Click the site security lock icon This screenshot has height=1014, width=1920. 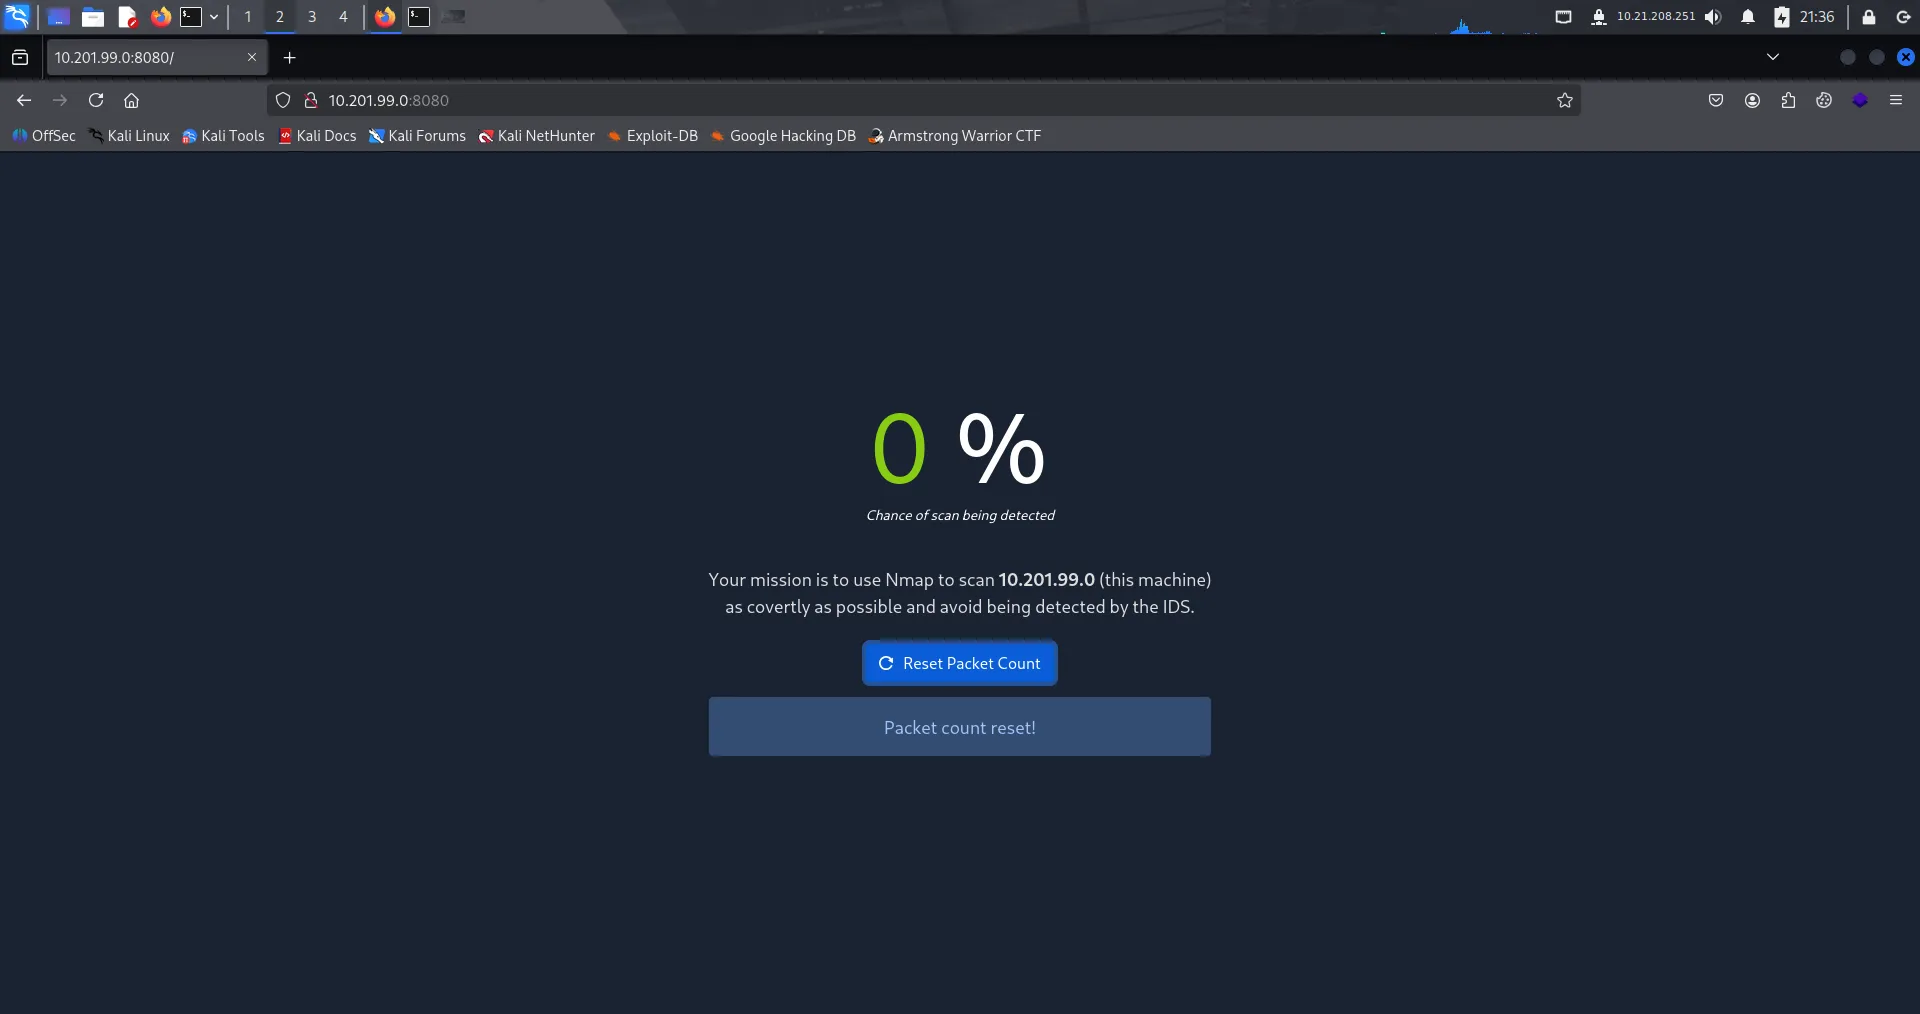click(311, 100)
